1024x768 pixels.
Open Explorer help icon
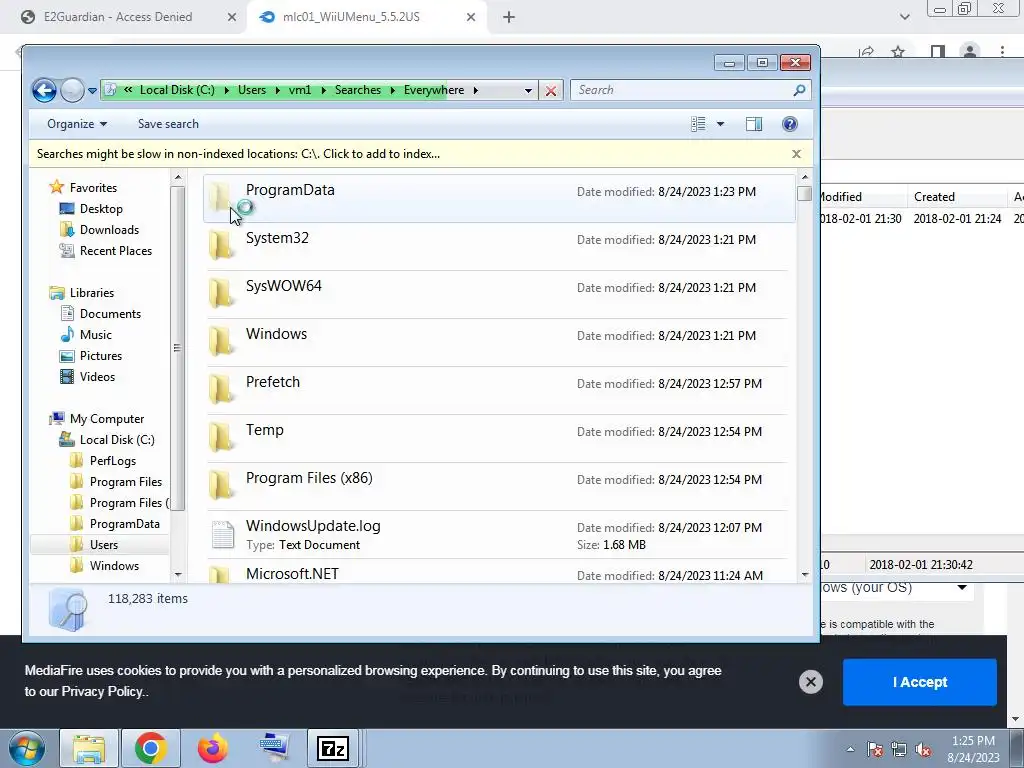click(790, 124)
